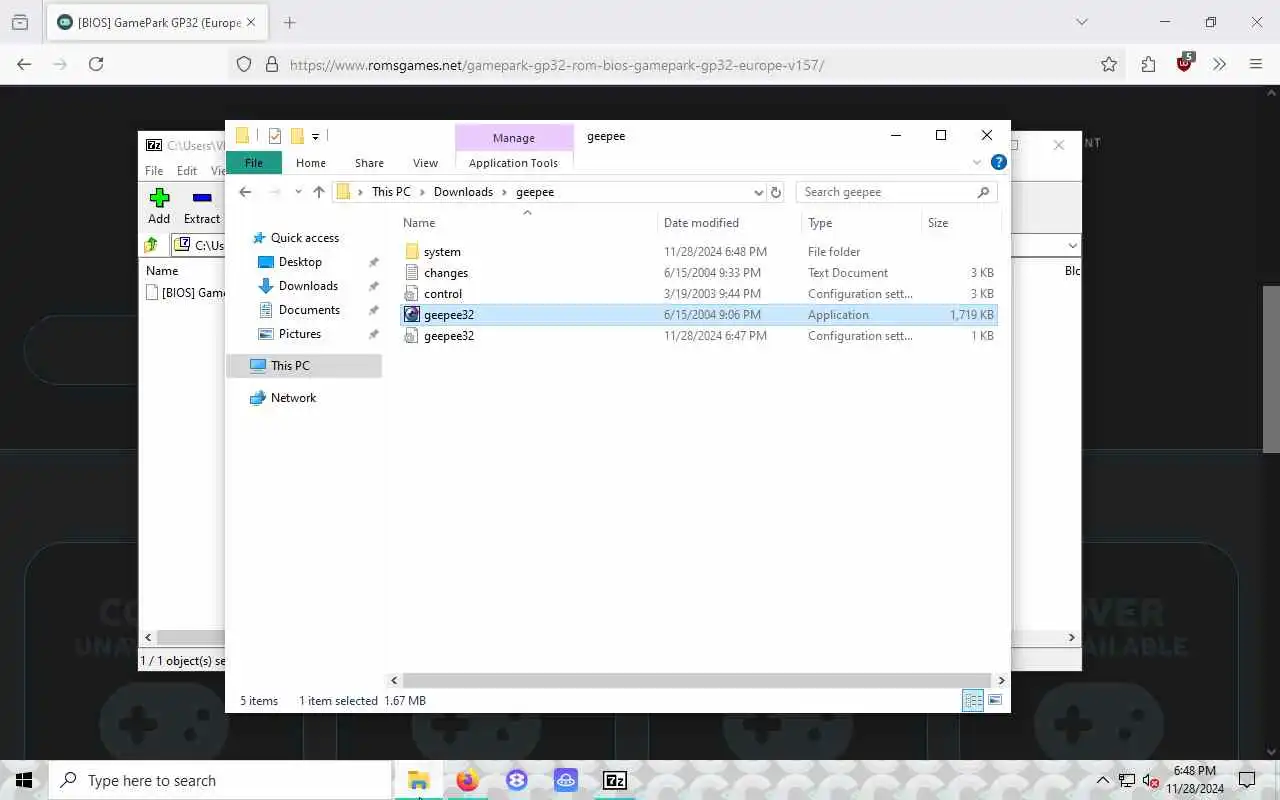This screenshot has height=800, width=1280.
Task: Open address bar history dropdown
Action: point(758,192)
